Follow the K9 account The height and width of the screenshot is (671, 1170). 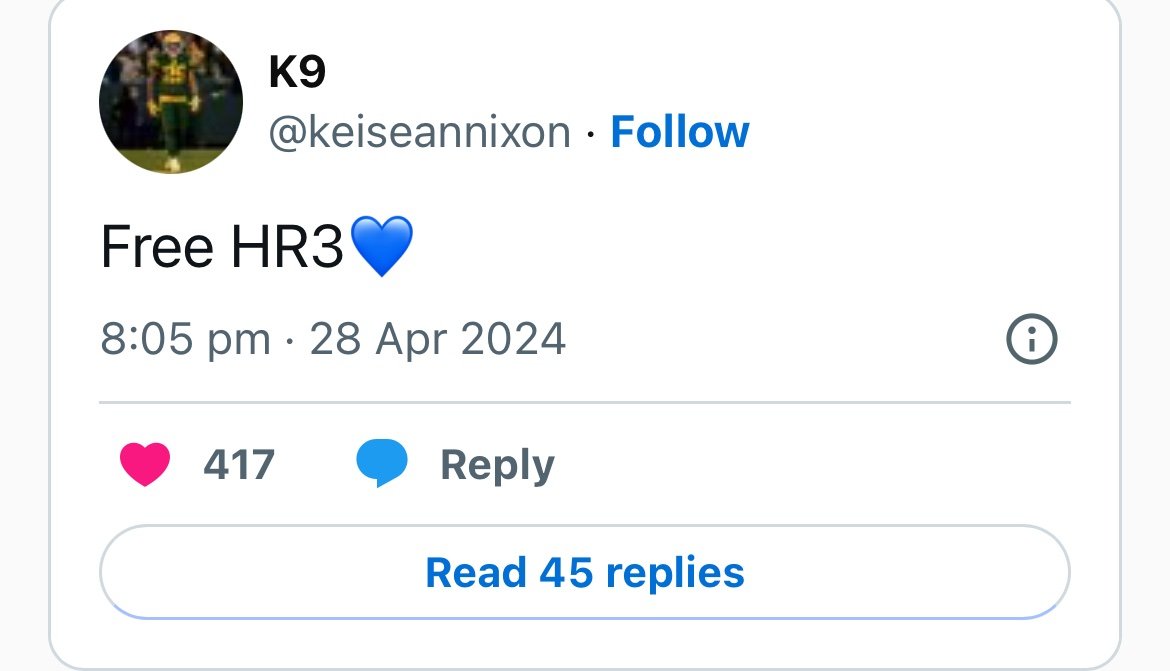[x=679, y=132]
